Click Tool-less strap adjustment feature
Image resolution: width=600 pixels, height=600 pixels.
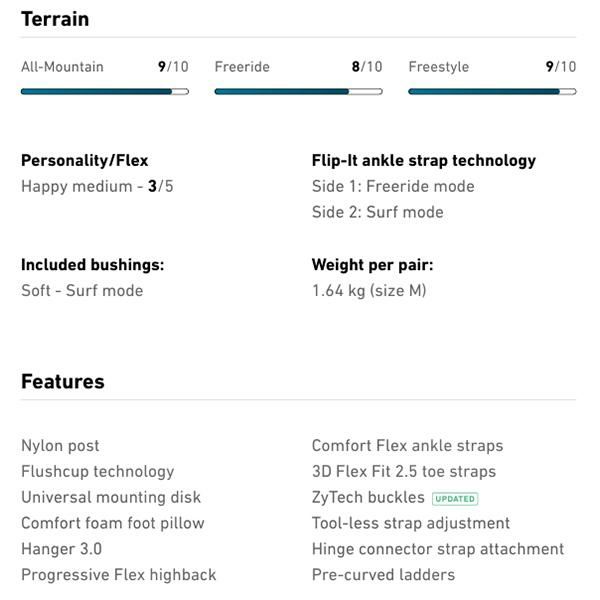(x=410, y=523)
